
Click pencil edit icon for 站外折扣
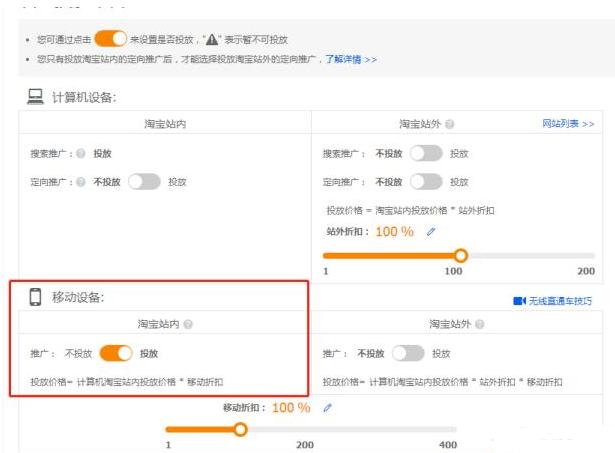tap(431, 231)
